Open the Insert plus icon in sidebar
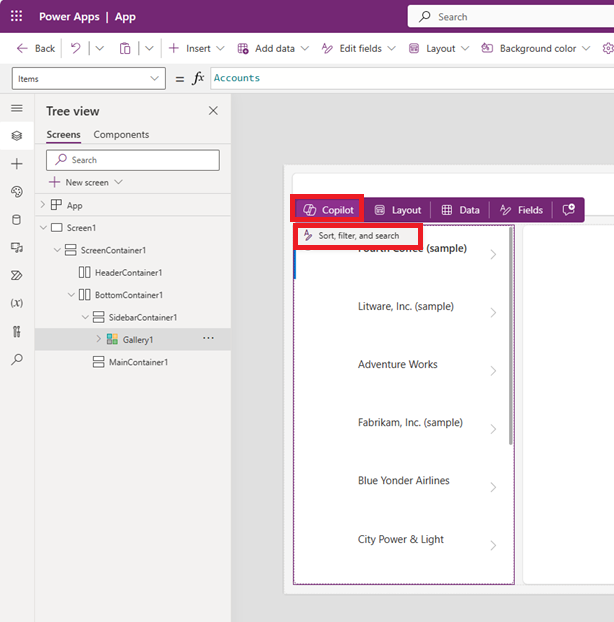614x622 pixels. [16, 163]
